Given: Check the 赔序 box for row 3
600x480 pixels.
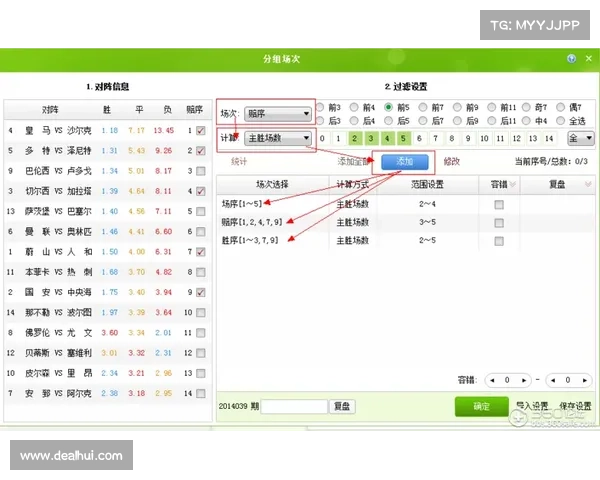Looking at the screenshot, I should (x=201, y=170).
